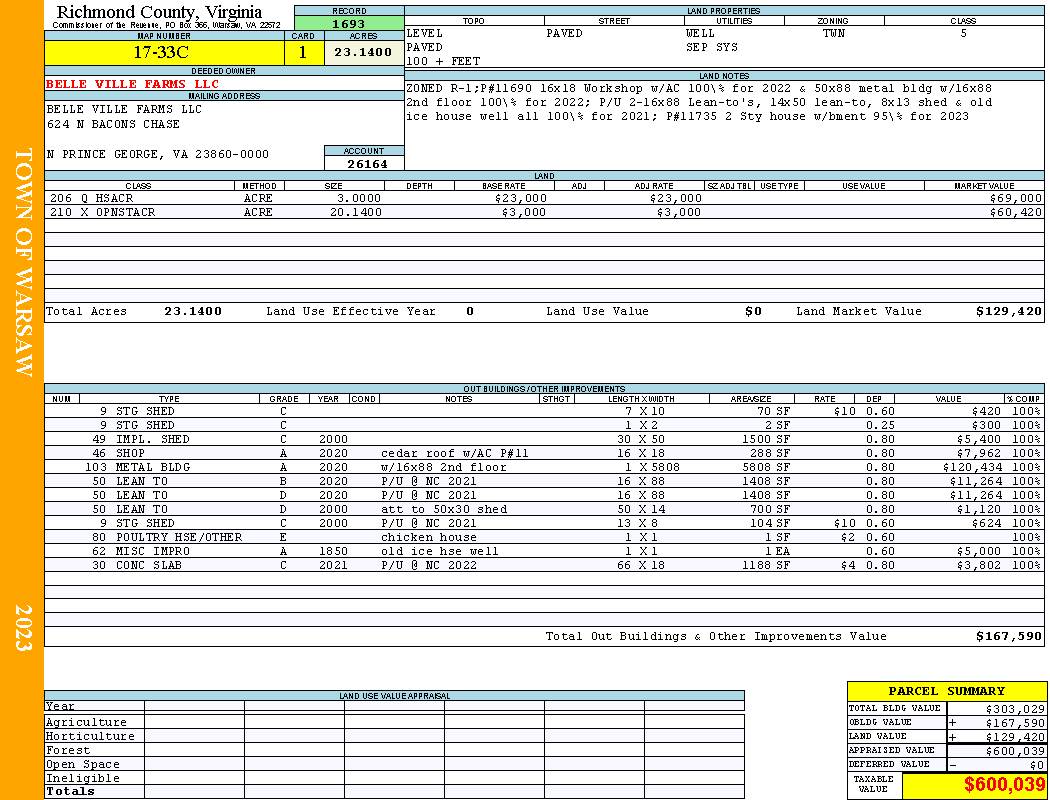Select mailing address line 624 N BACONS CHASE

tap(113, 124)
